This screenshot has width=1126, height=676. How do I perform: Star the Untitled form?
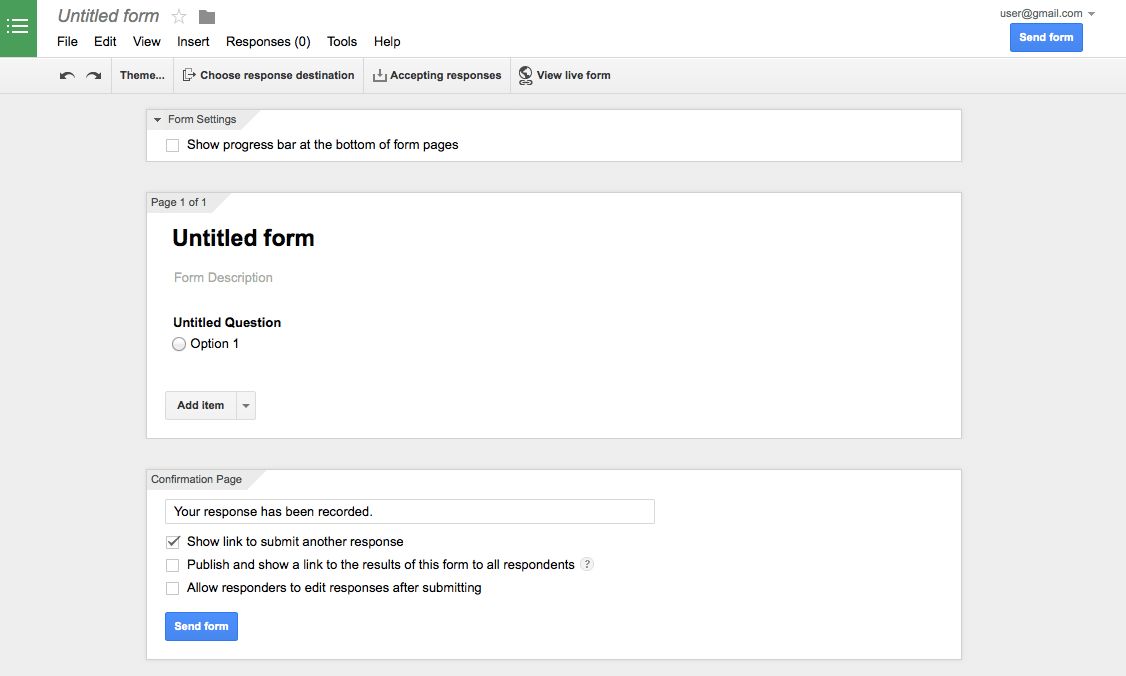179,16
